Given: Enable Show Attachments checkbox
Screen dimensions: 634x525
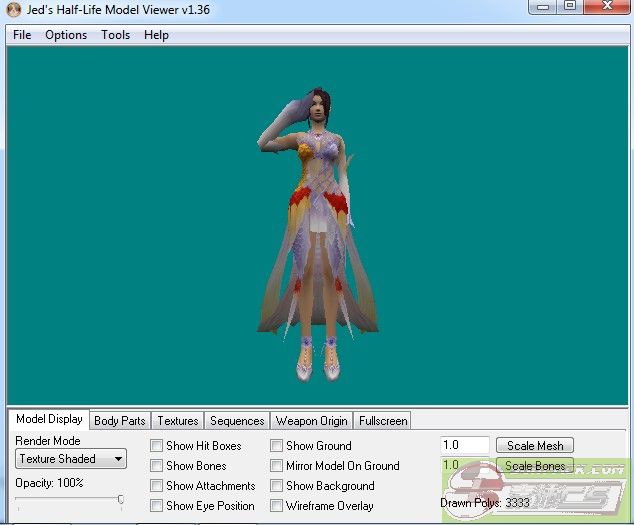Looking at the screenshot, I should [156, 486].
